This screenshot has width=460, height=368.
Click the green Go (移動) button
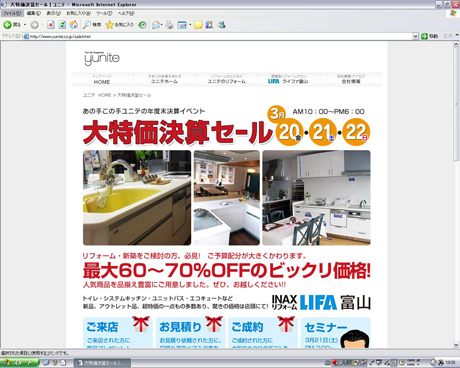point(430,36)
